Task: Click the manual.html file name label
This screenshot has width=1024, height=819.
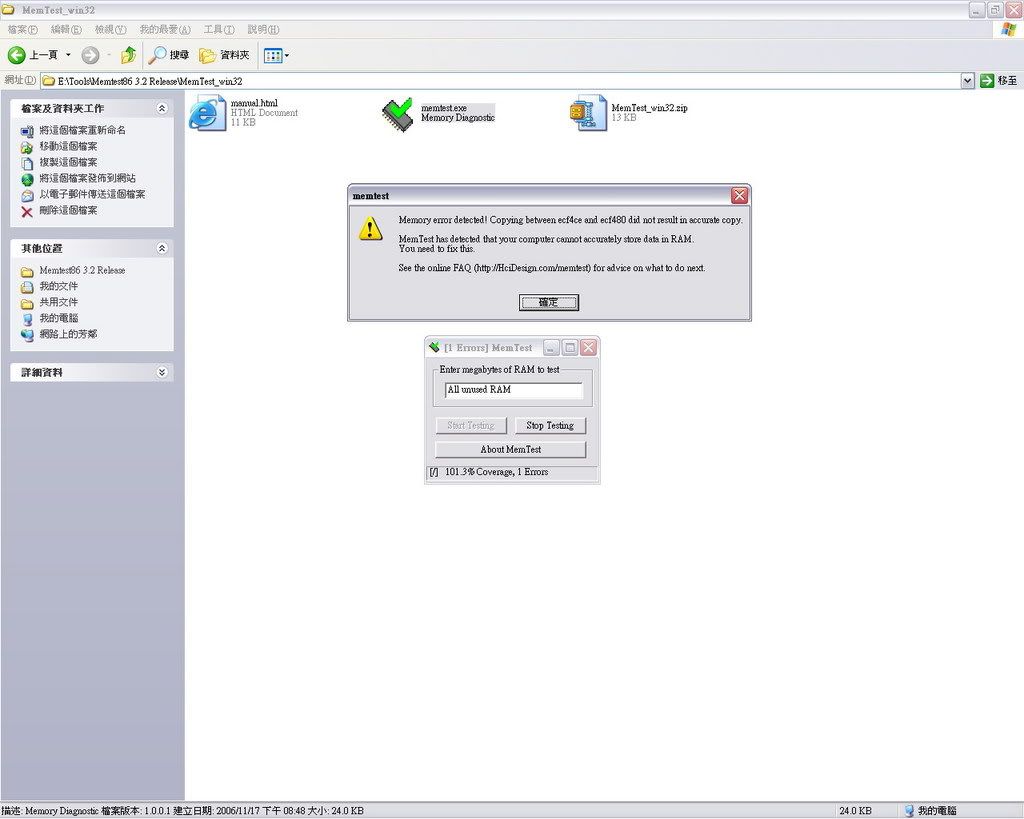Action: [x=254, y=103]
